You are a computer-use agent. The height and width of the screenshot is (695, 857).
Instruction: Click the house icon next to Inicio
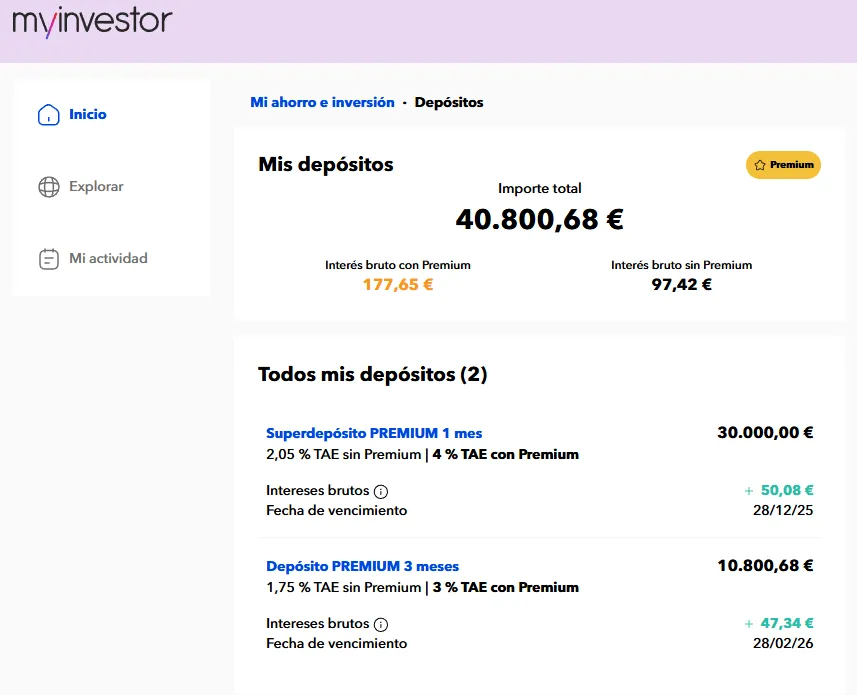48,114
